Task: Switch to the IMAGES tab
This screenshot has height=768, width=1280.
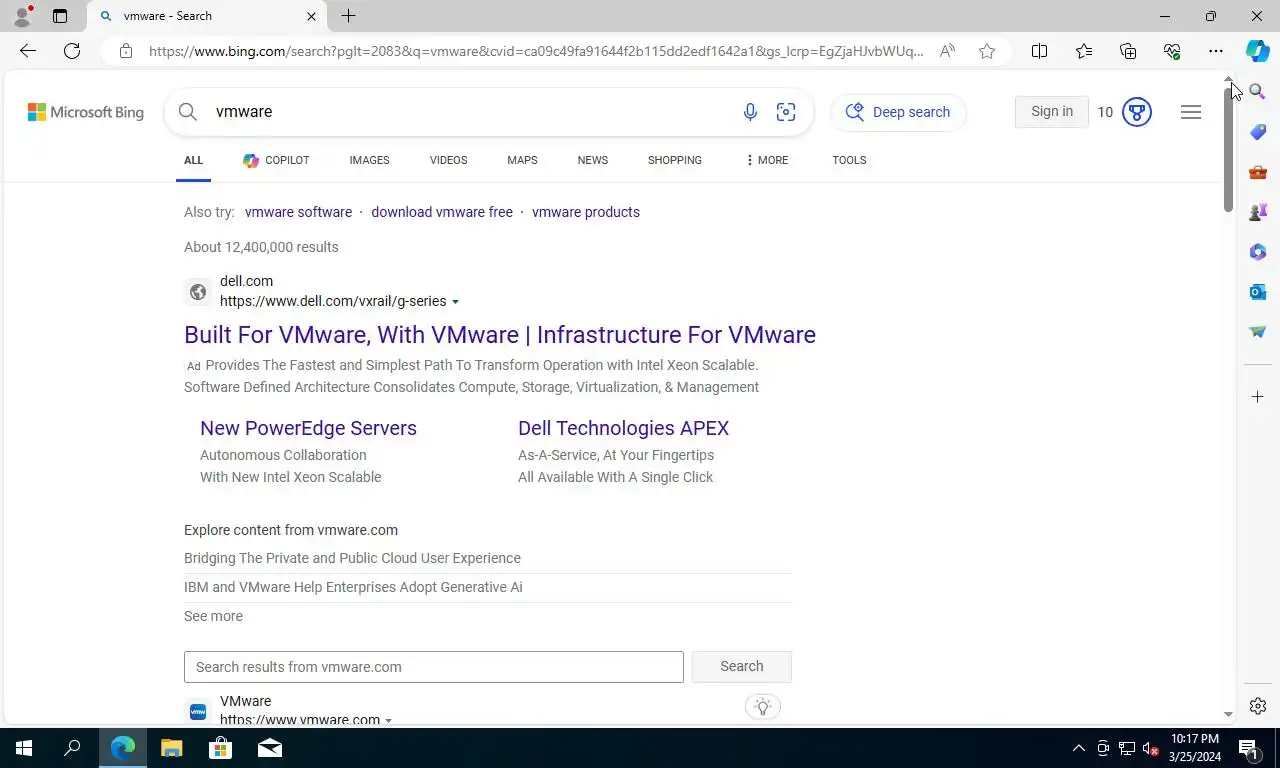Action: (369, 160)
